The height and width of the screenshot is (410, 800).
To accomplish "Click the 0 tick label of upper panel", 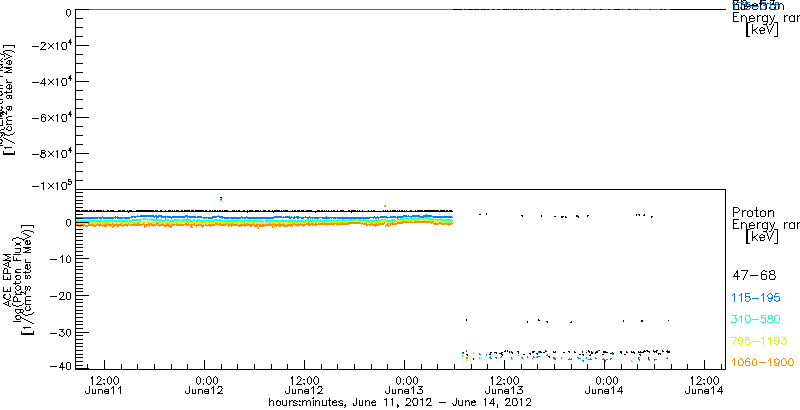I will [x=67, y=12].
